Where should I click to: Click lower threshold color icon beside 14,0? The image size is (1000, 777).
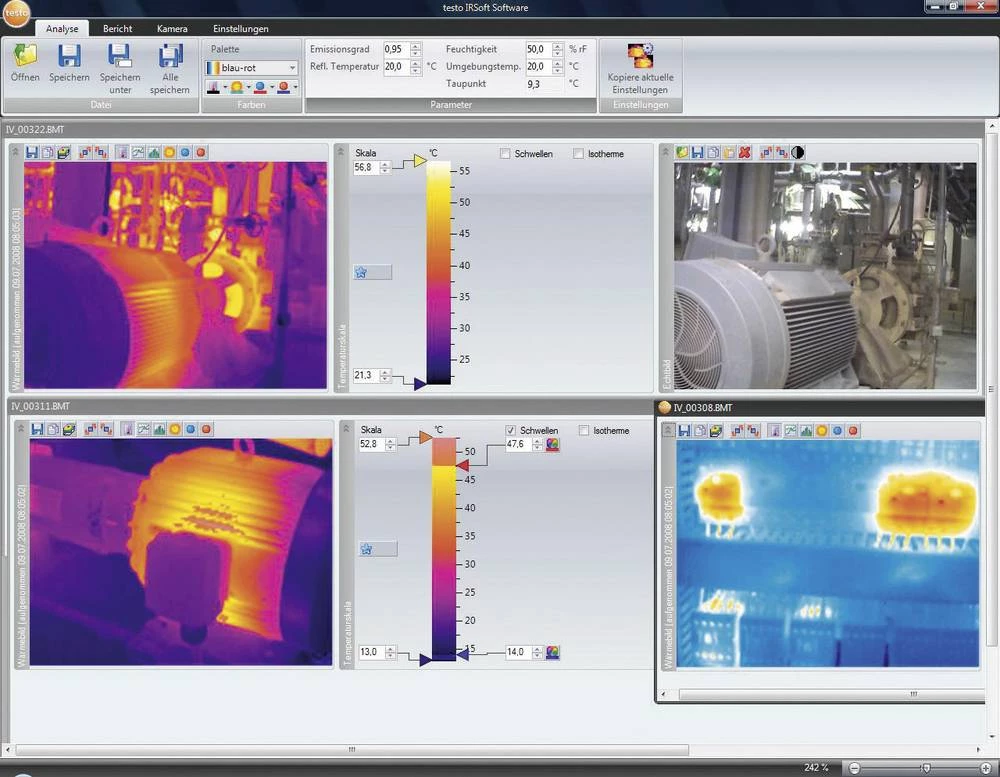tap(552, 652)
